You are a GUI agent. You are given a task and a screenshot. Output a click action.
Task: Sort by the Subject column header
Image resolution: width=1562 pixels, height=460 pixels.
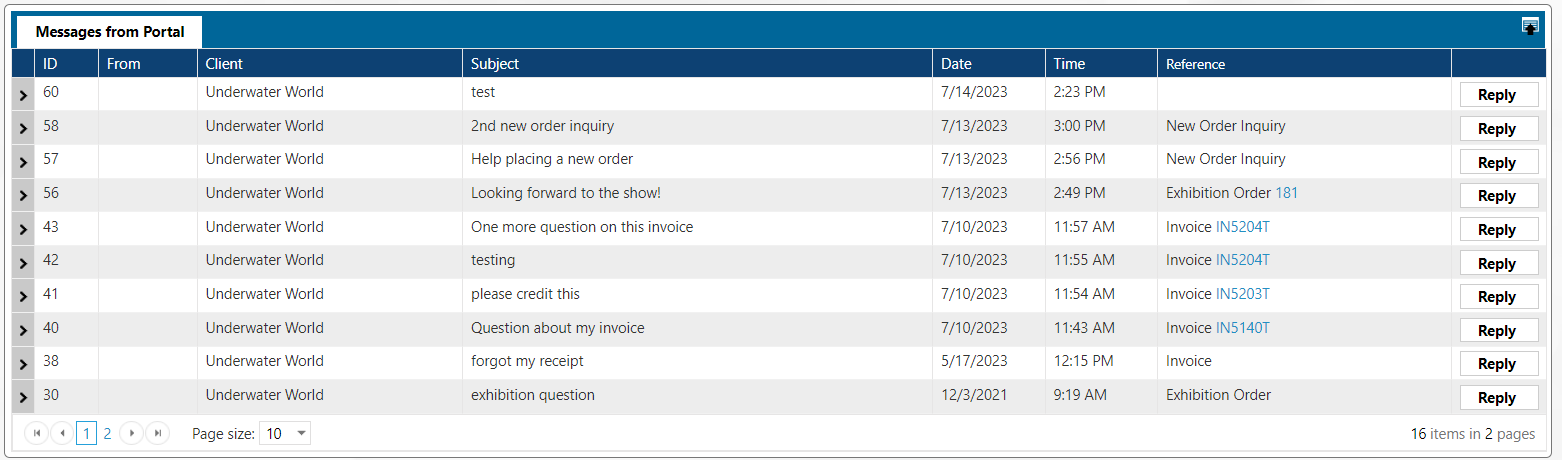(495, 64)
